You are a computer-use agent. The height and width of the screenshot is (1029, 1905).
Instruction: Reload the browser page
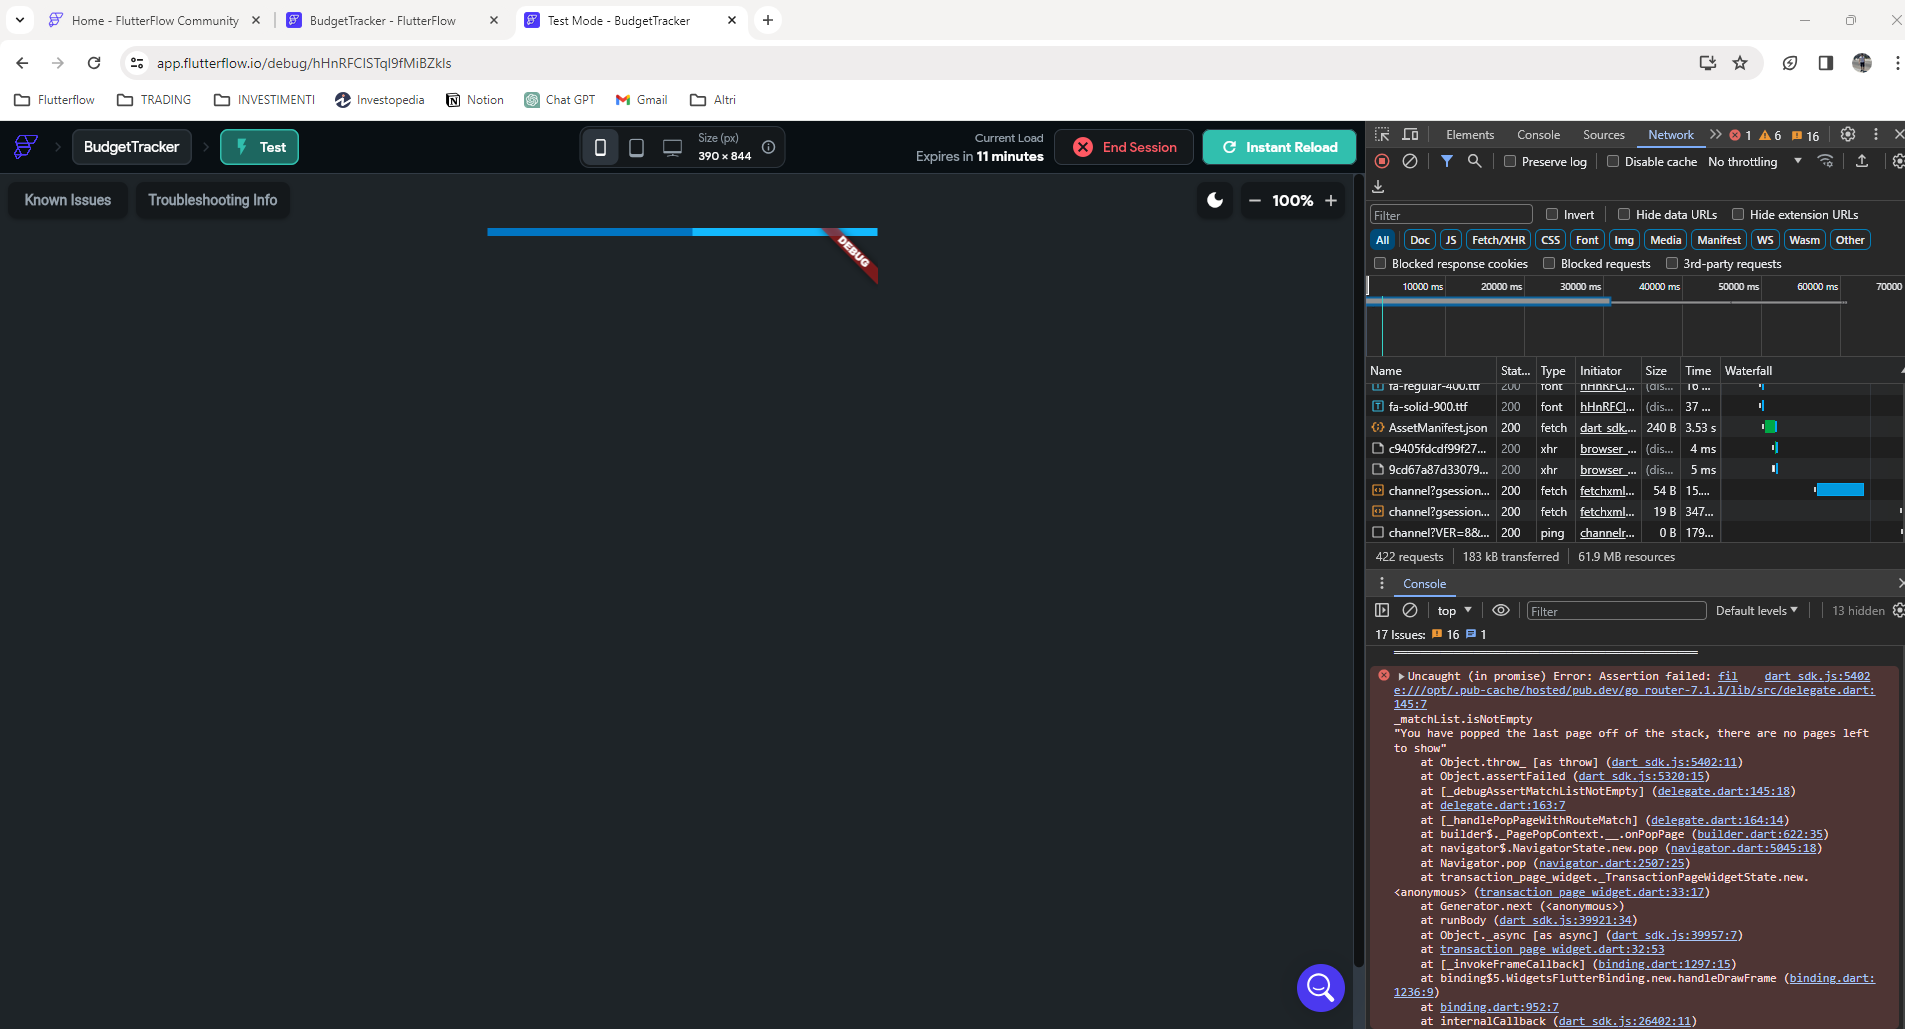[x=94, y=63]
